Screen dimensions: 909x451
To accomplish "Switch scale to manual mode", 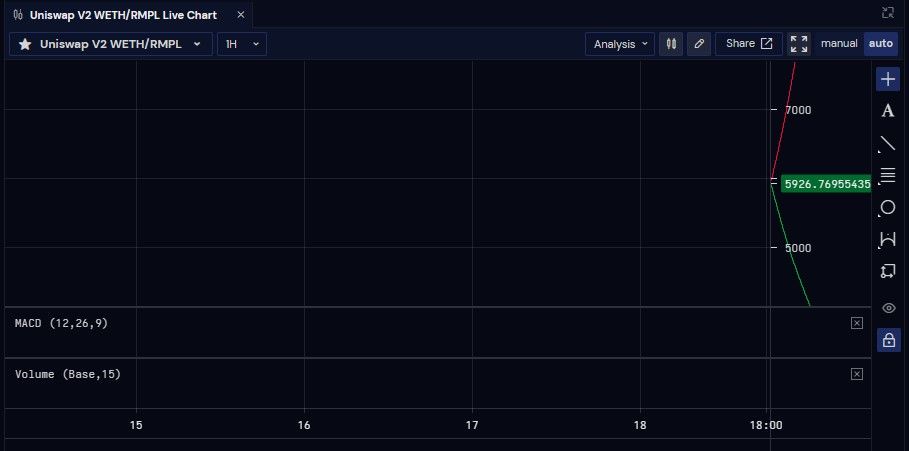I will point(839,44).
